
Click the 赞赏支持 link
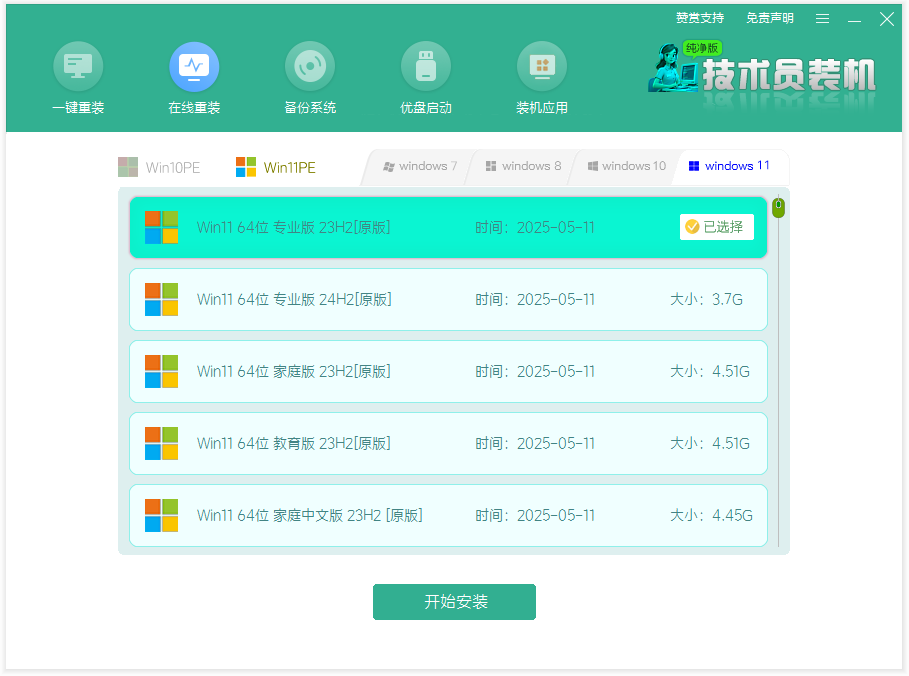pyautogui.click(x=700, y=18)
